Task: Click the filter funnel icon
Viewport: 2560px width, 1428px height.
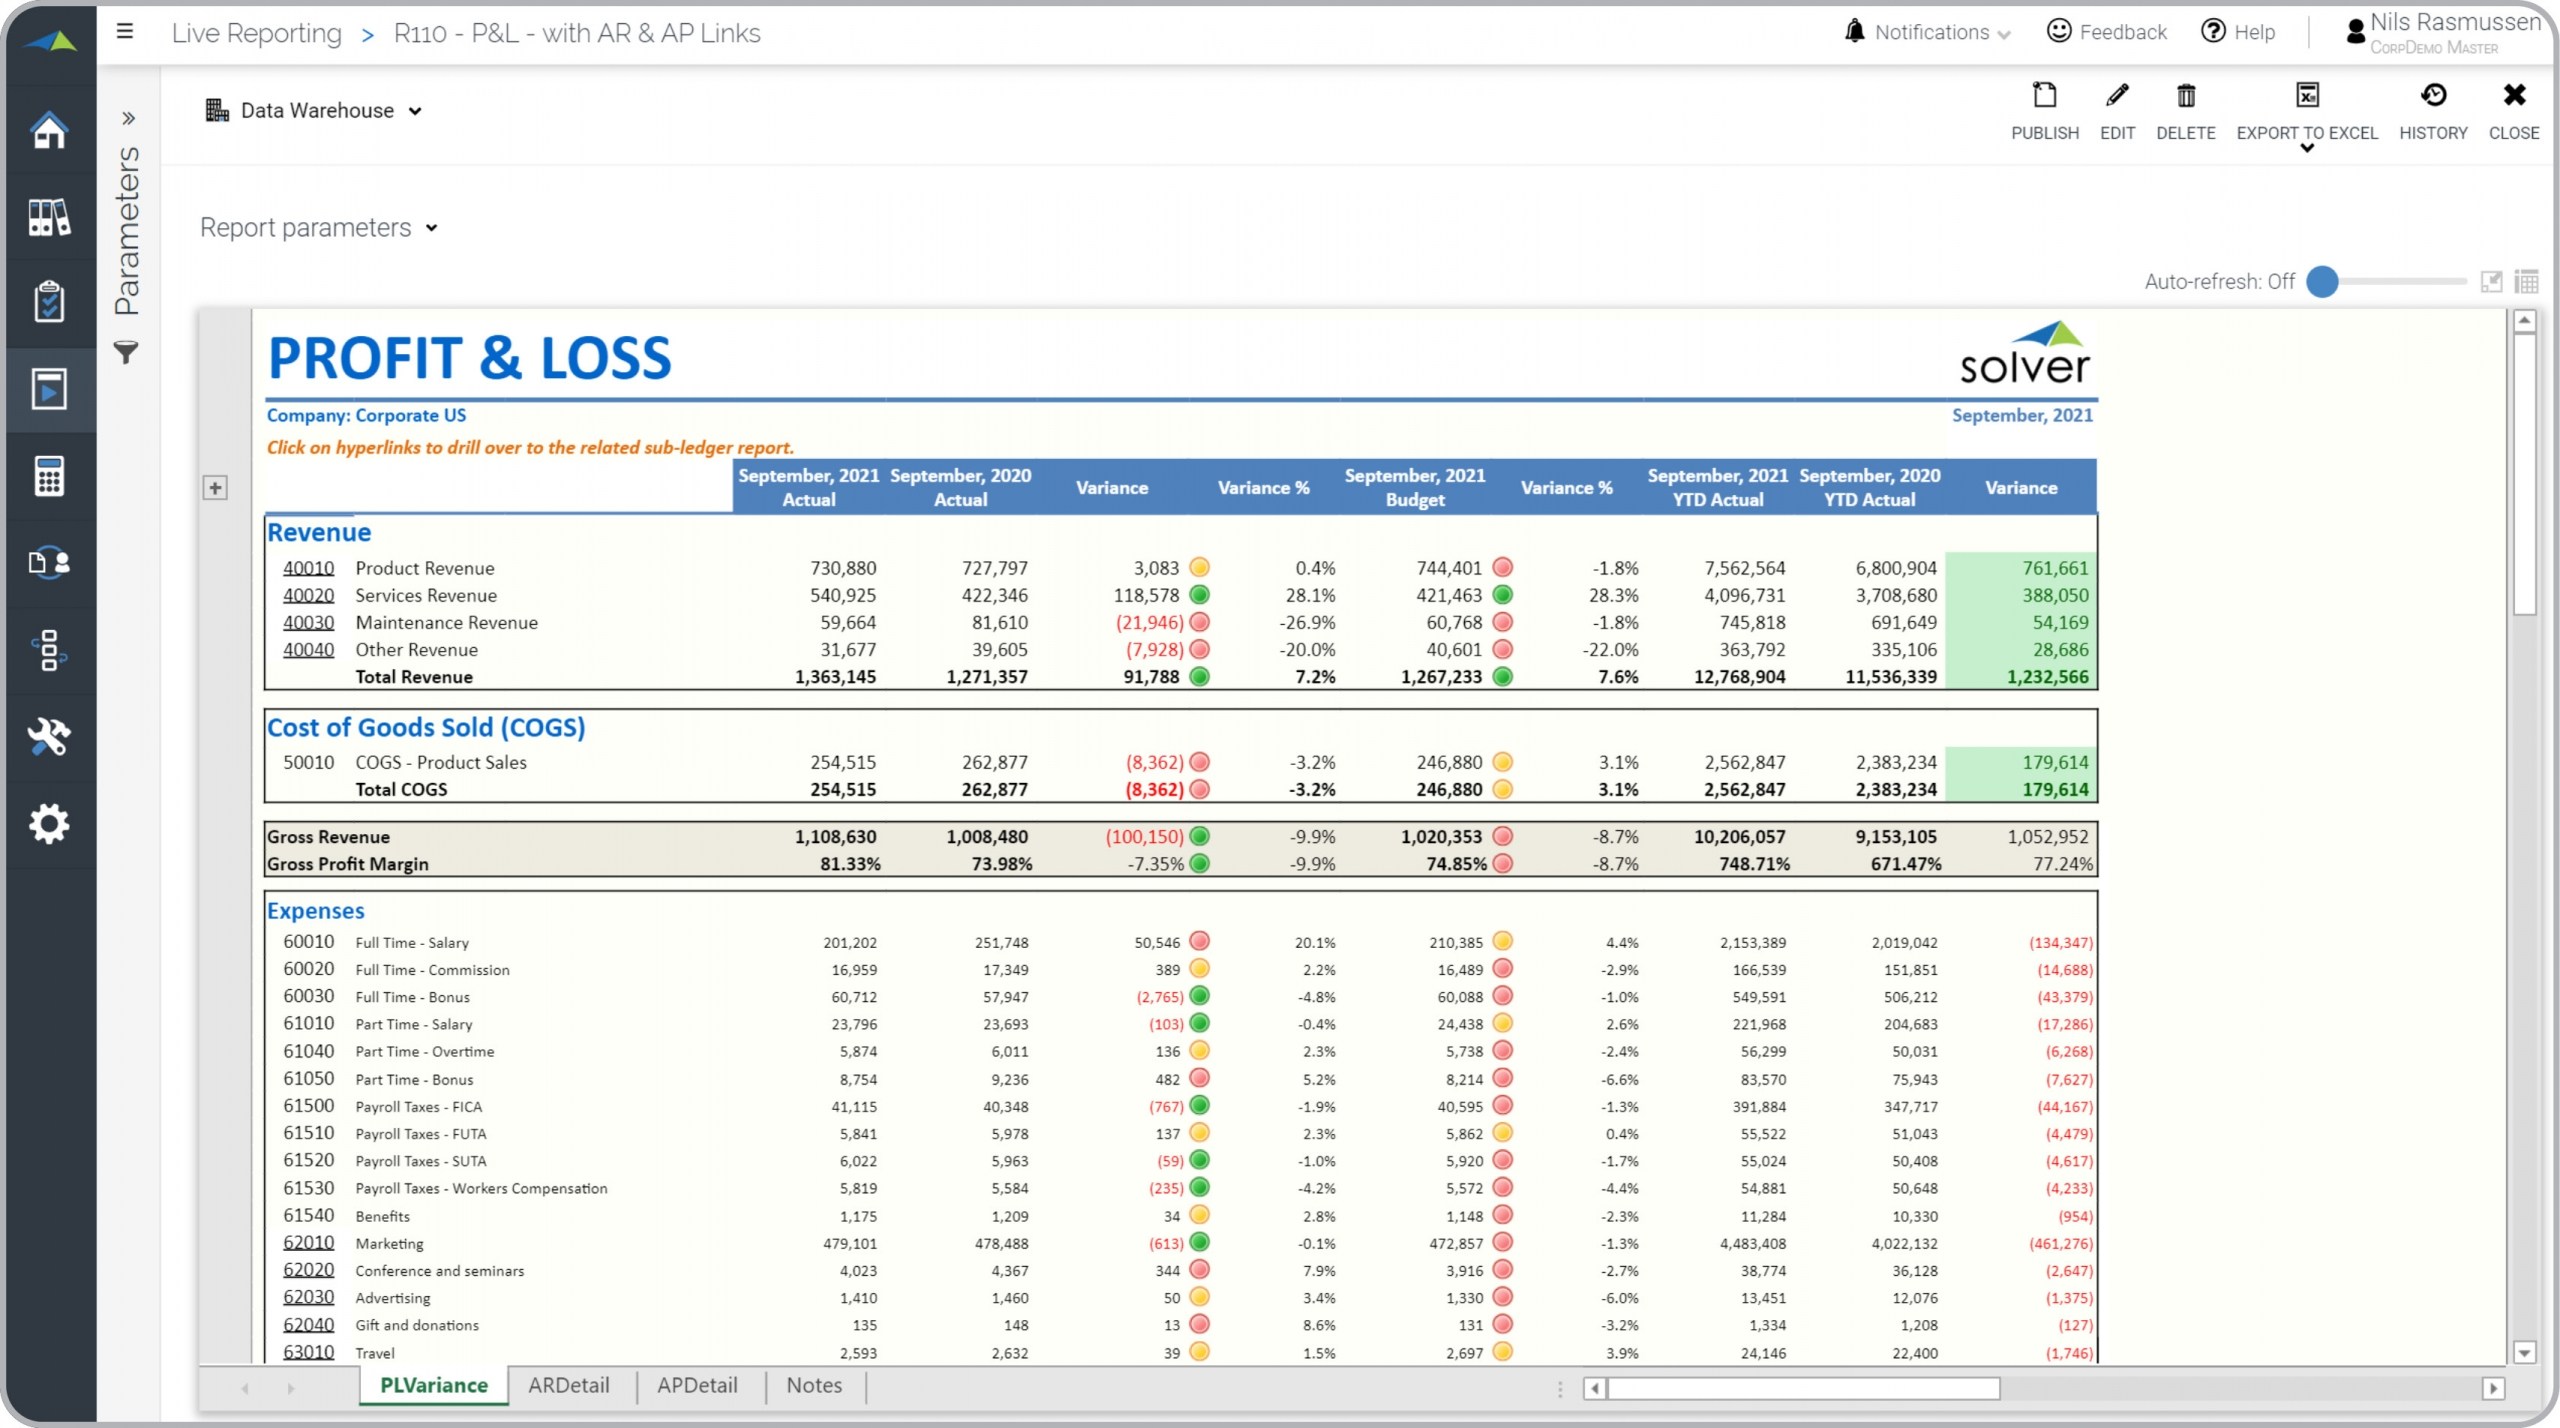Action: click(126, 352)
